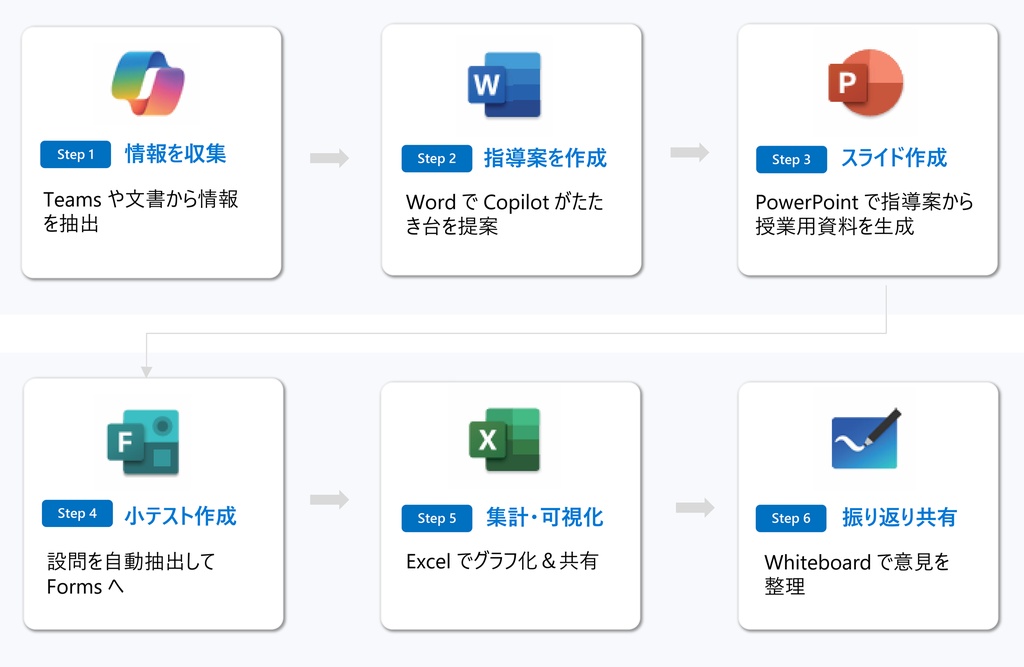Viewport: 1024px width, 667px height.
Task: Click the text Excel でグラフ化 & 共有
Action: (502, 561)
